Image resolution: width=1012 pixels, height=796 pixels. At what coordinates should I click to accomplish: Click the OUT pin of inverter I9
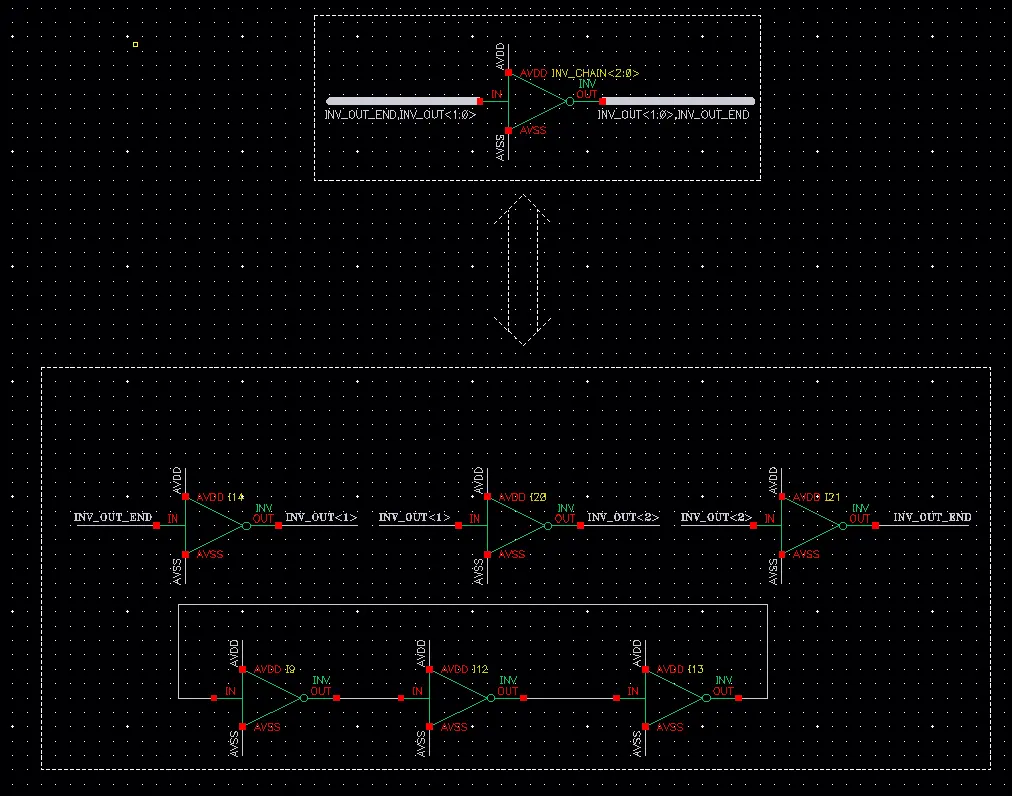point(336,698)
